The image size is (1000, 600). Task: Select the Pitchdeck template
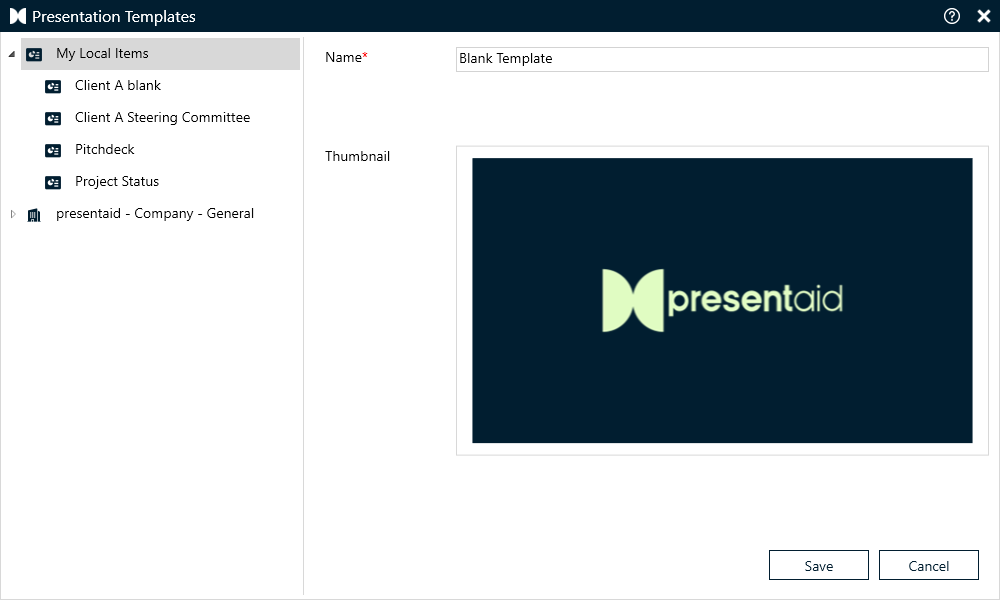pos(105,149)
